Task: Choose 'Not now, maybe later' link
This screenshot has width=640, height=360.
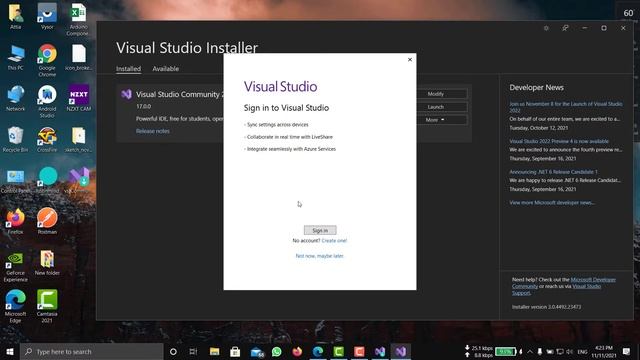Action: click(x=320, y=256)
